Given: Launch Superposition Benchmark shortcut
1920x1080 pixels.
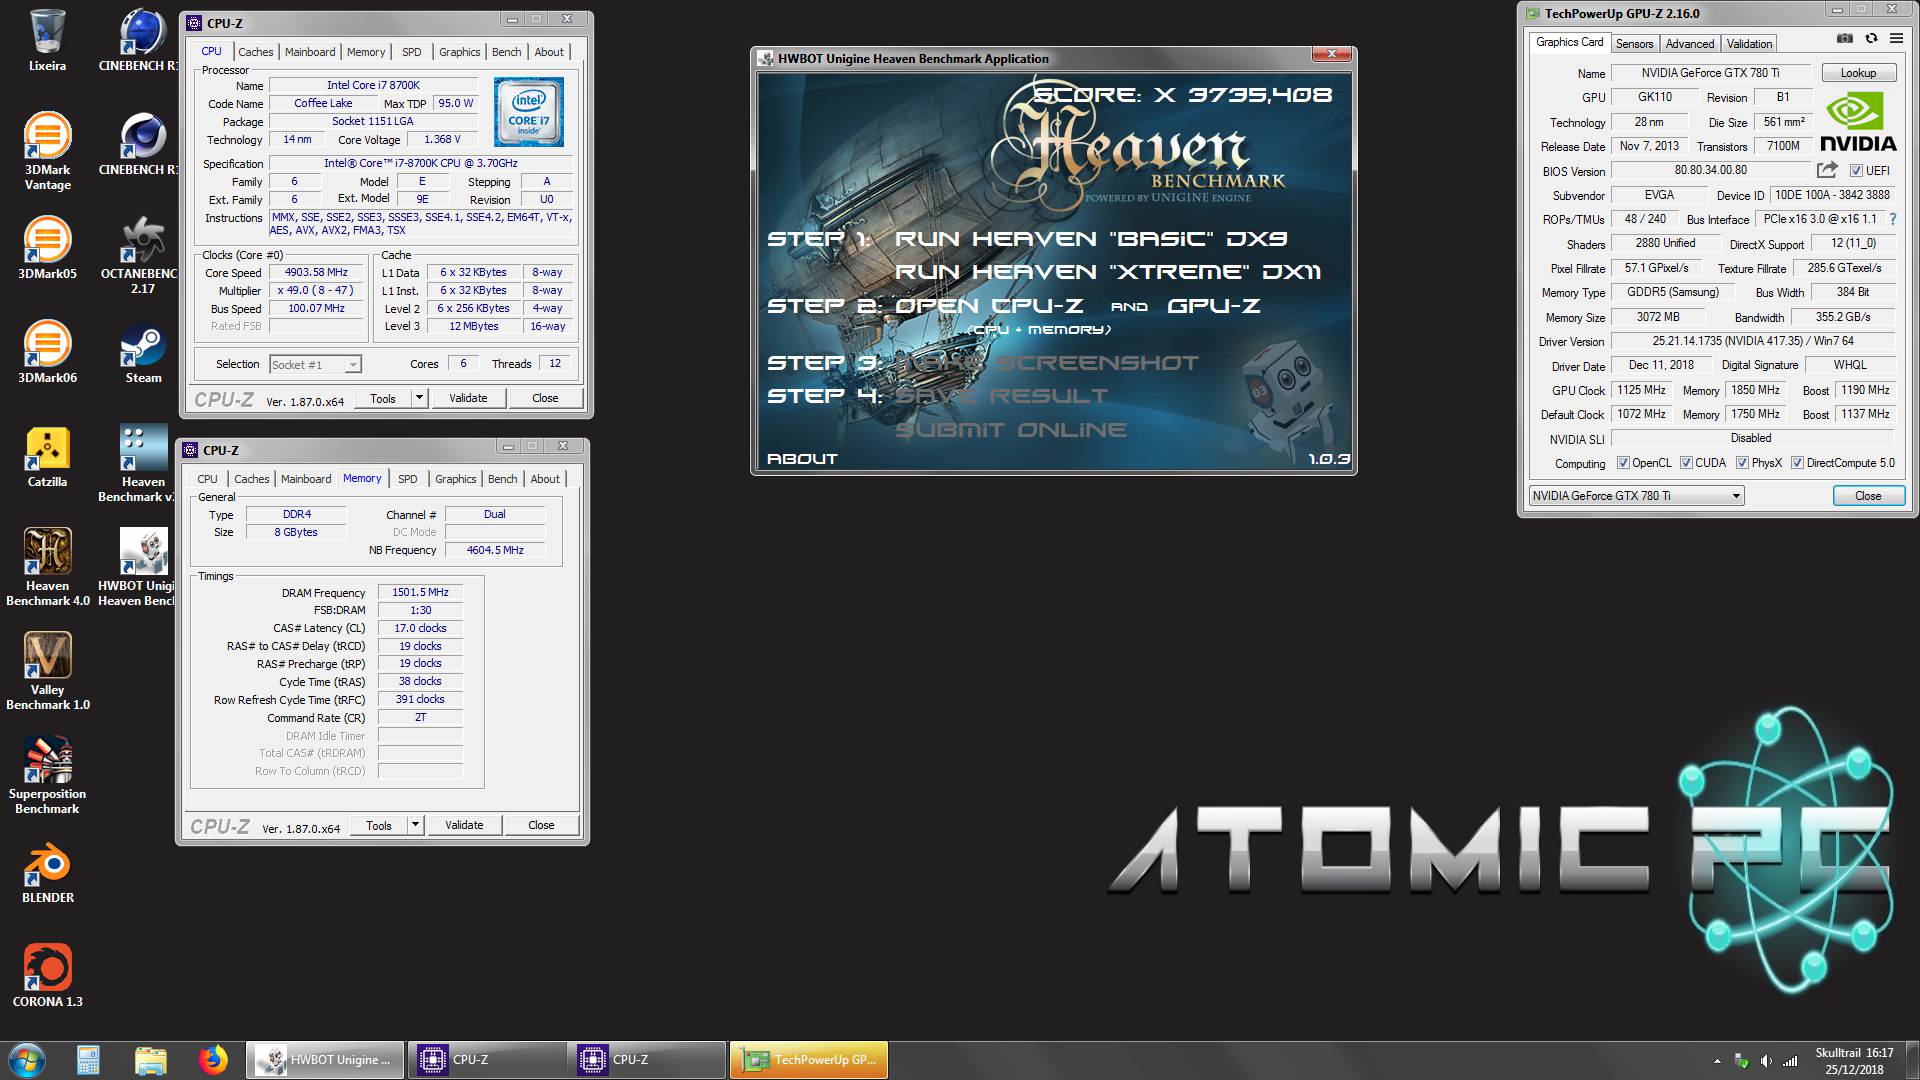Looking at the screenshot, I should pyautogui.click(x=47, y=775).
